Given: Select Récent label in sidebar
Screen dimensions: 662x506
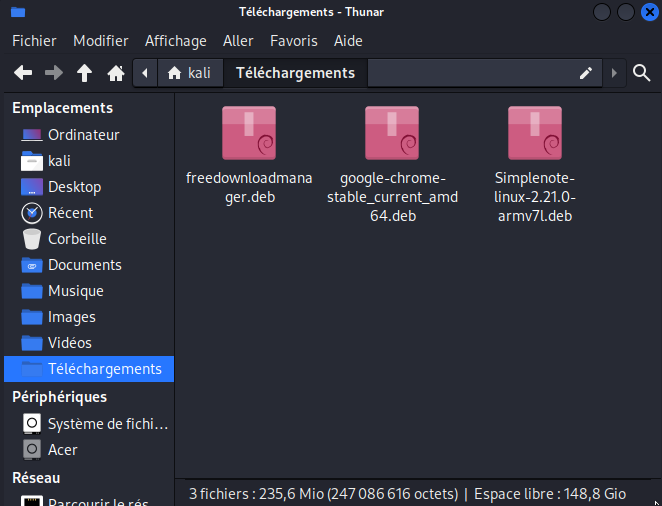Looking at the screenshot, I should (71, 213).
